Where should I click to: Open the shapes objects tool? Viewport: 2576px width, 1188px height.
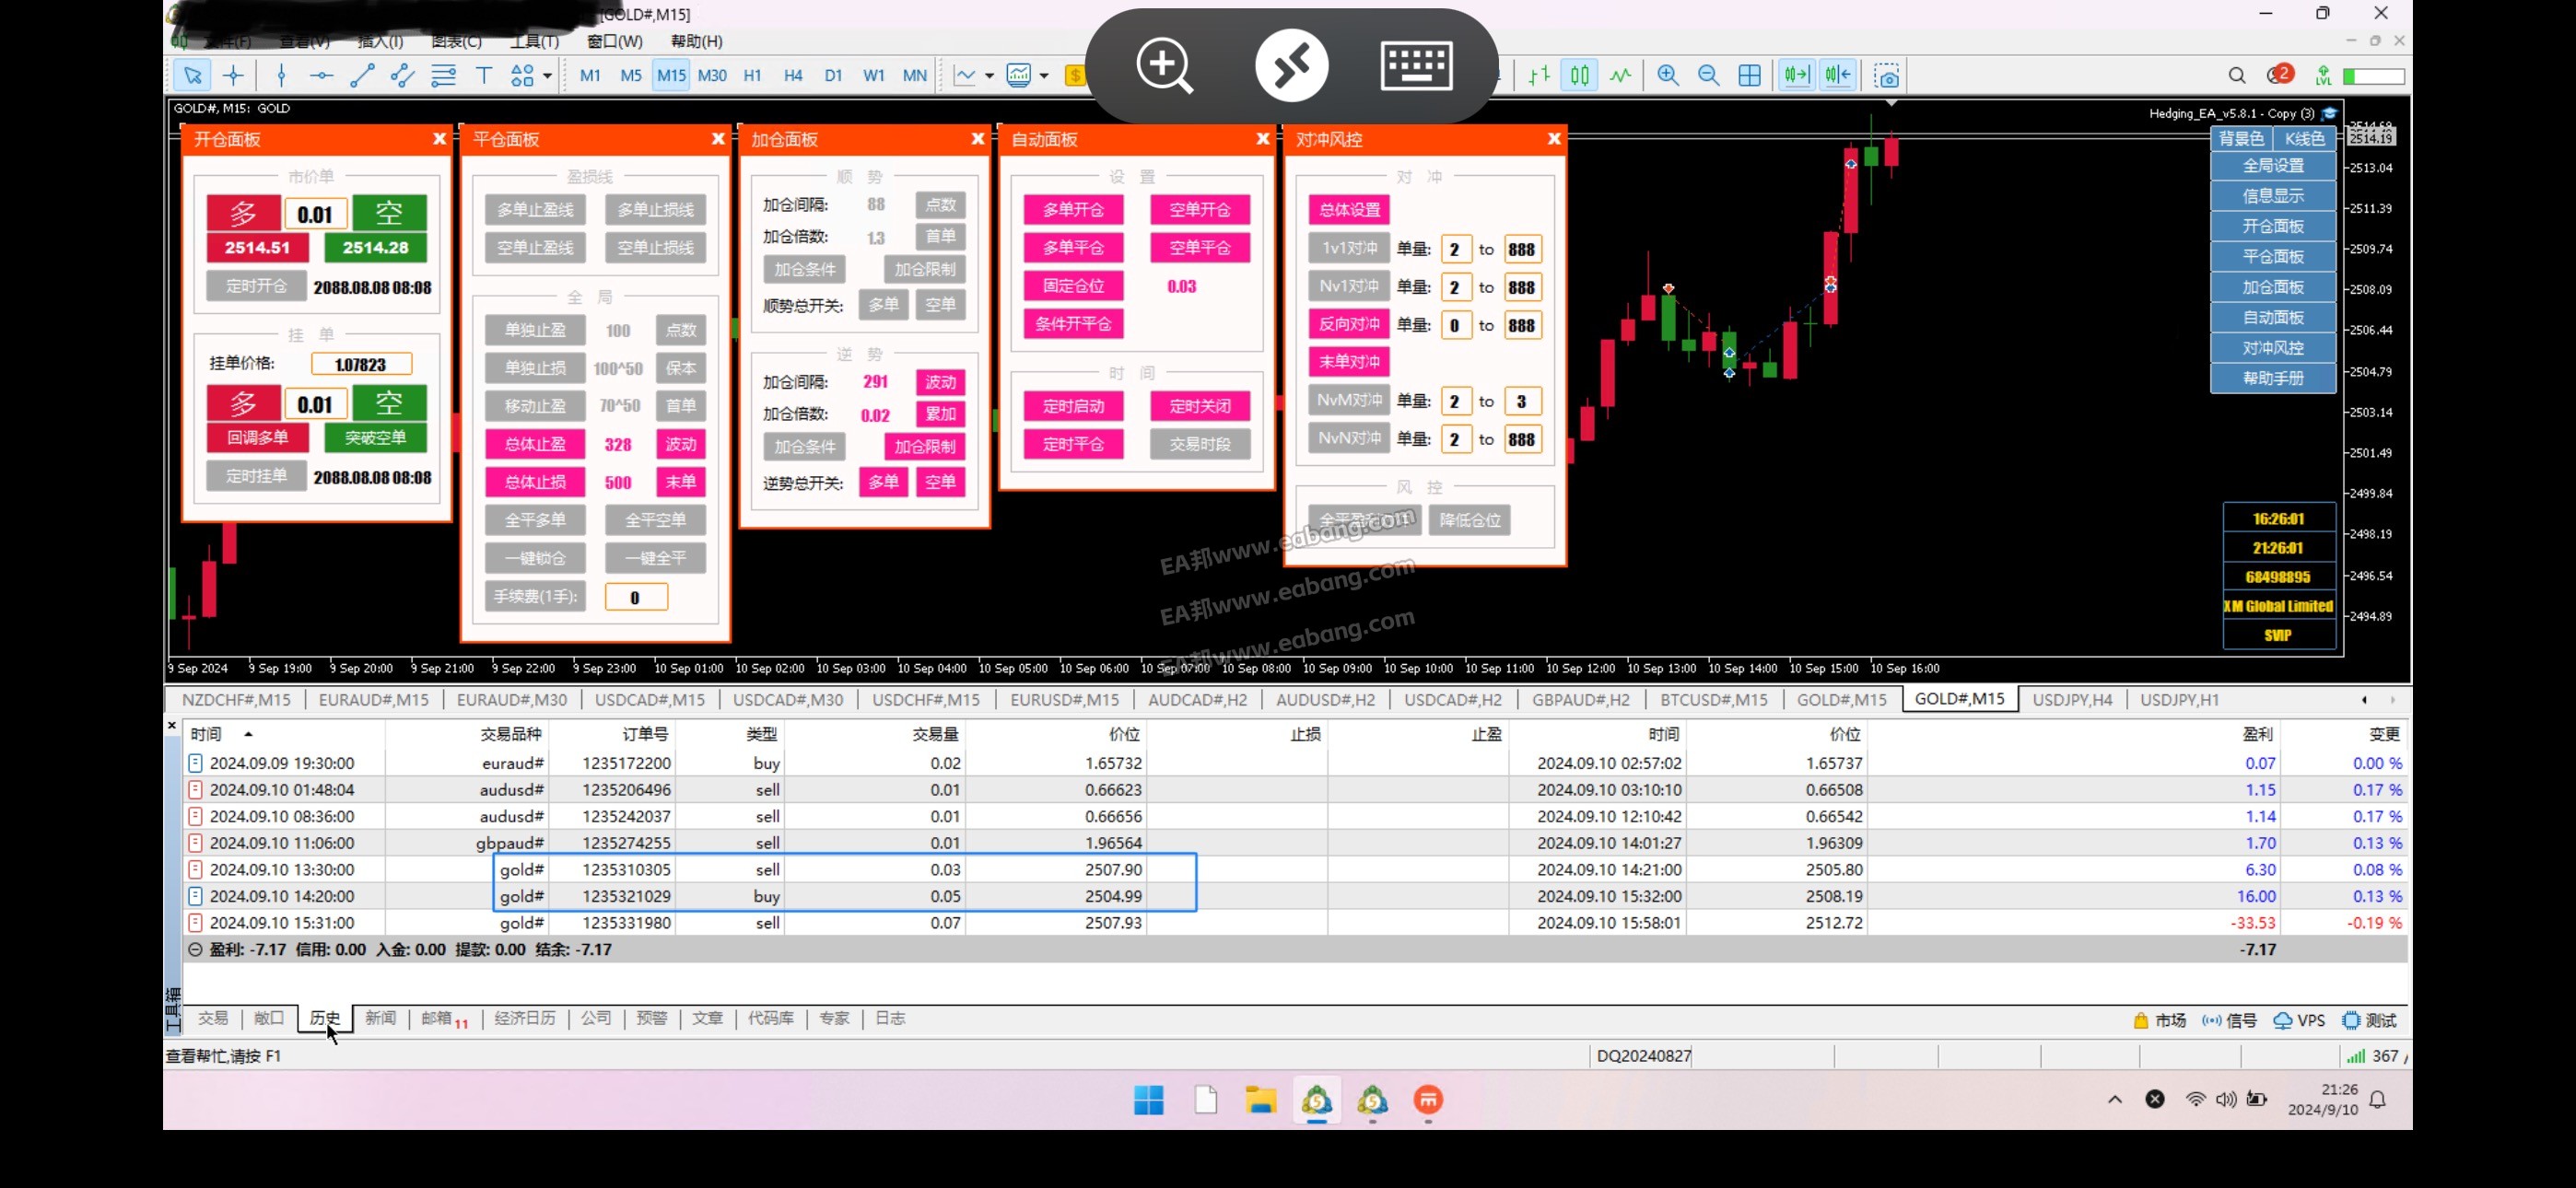tap(522, 75)
